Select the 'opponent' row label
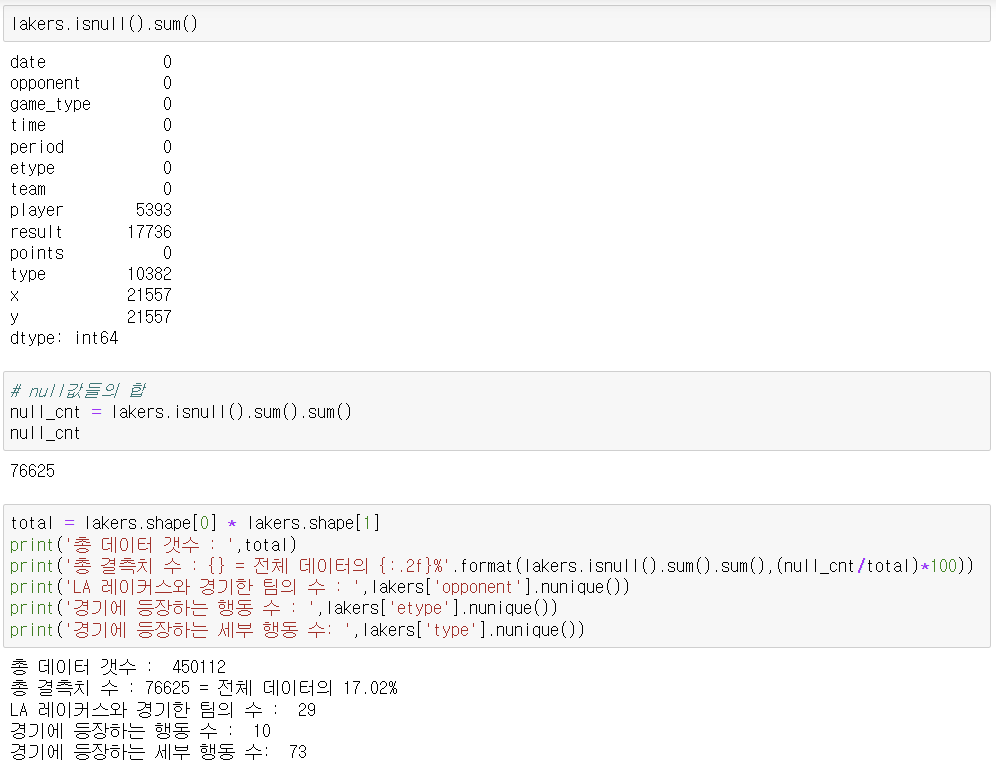This screenshot has height=776, width=996. (45, 84)
